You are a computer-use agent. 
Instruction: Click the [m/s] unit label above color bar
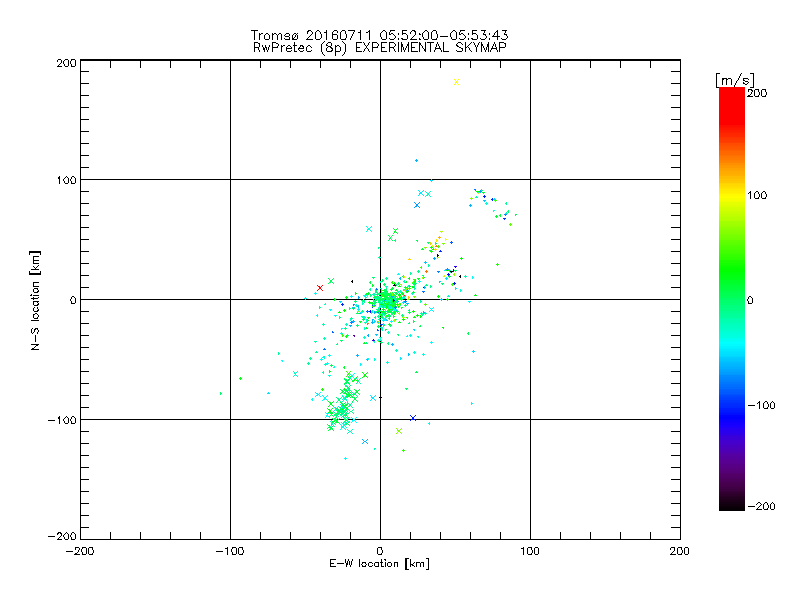click(735, 80)
